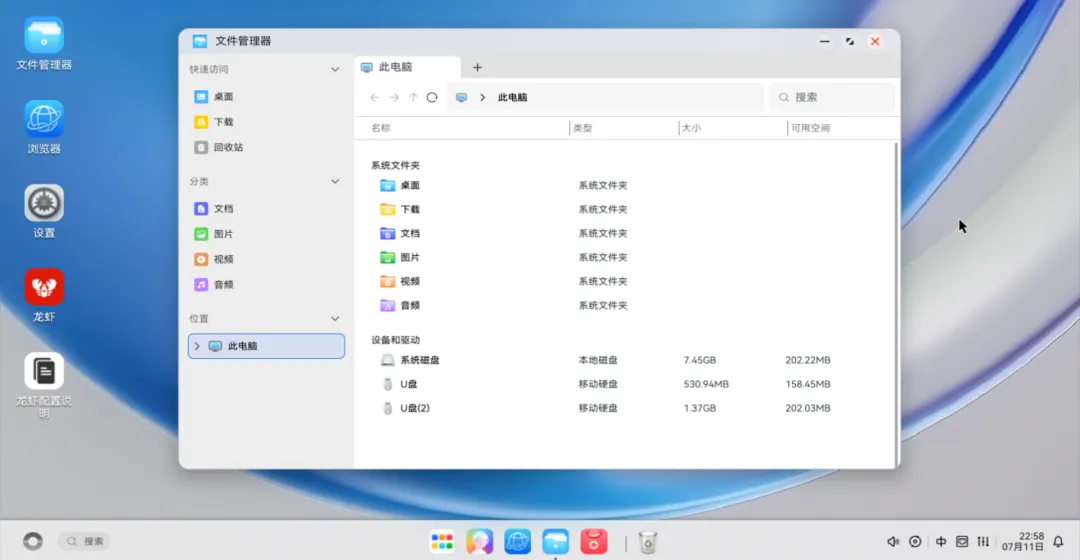Collapse the 快速访问 section

(x=335, y=70)
